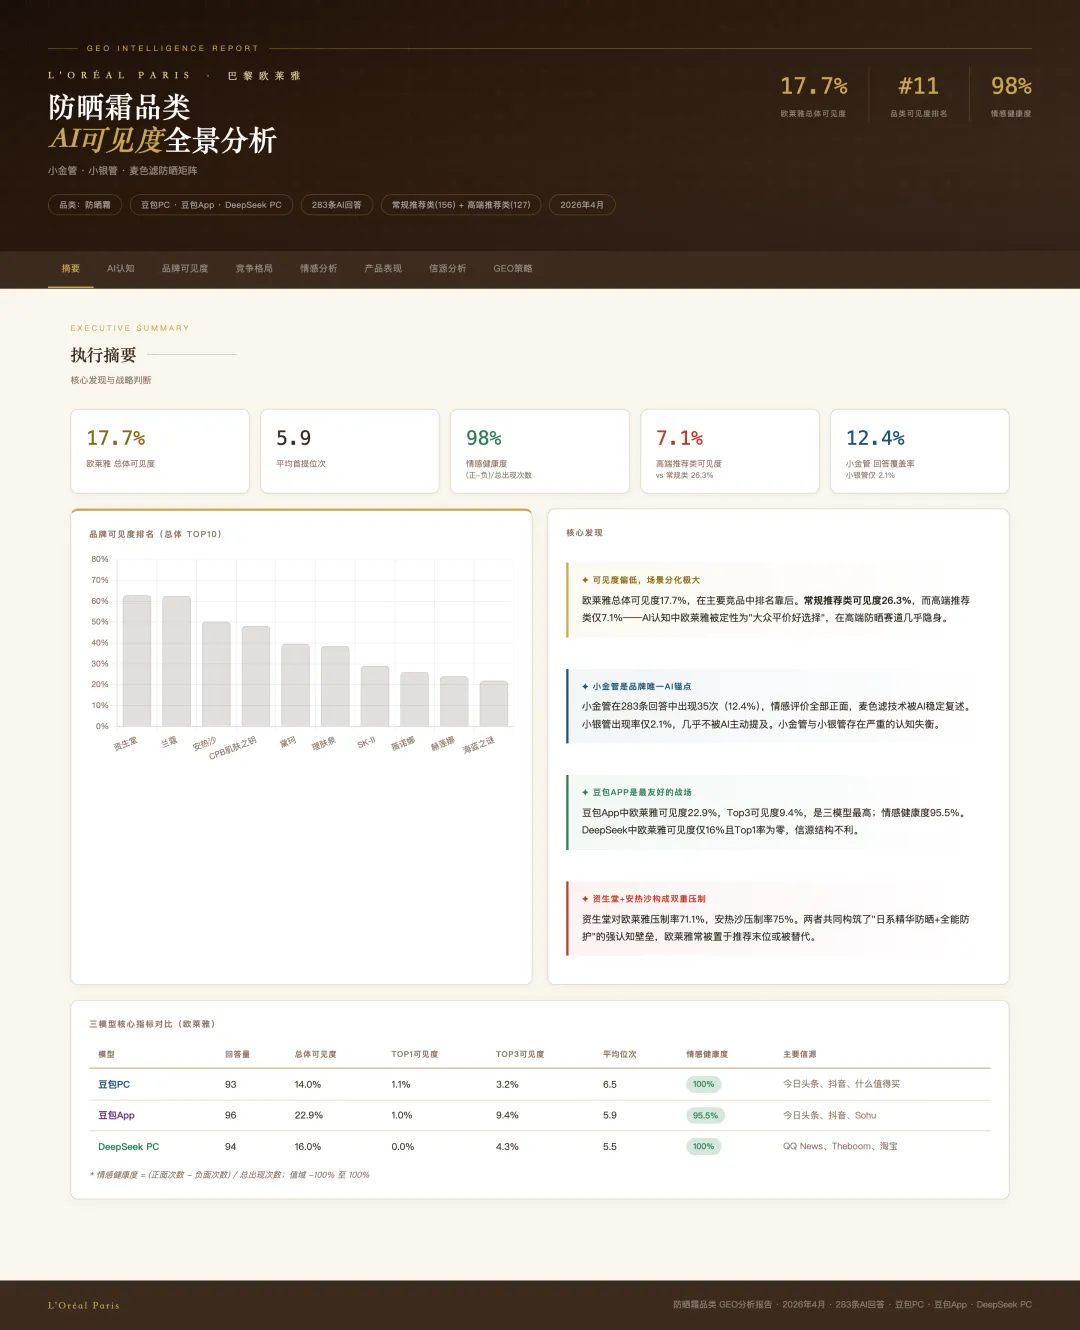Select the 98% 情感健康度 summary card
Image resolution: width=1080 pixels, height=1330 pixels.
pos(540,451)
